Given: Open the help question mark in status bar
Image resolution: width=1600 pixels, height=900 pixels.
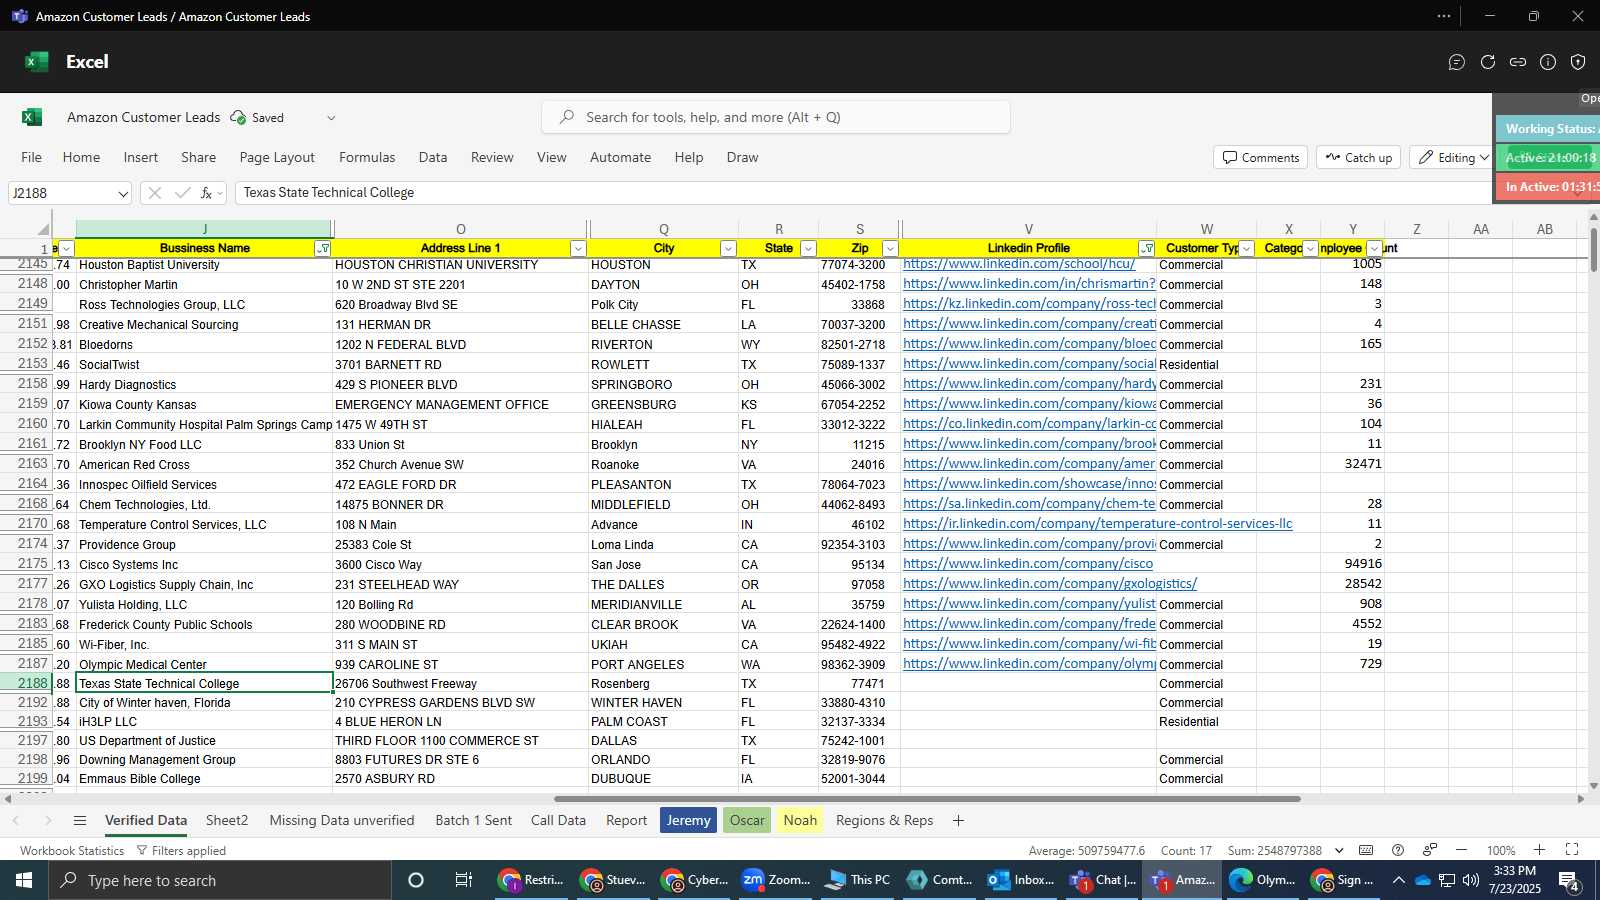Looking at the screenshot, I should tap(1398, 850).
